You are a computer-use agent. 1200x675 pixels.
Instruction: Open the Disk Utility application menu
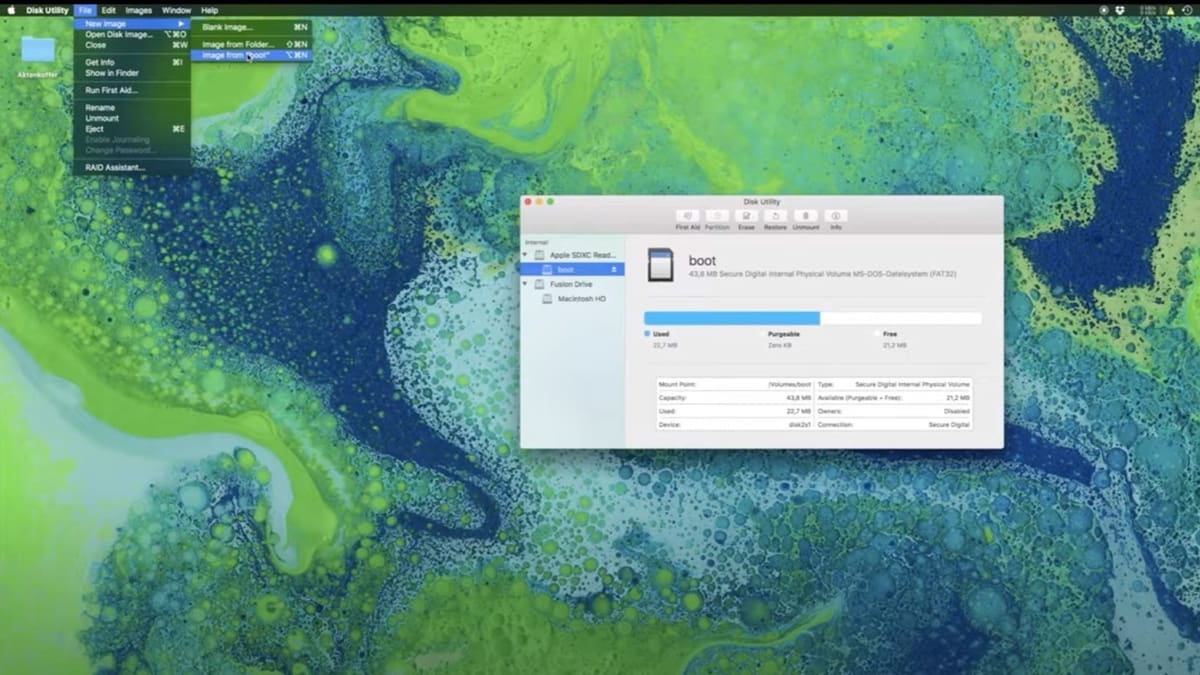pyautogui.click(x=47, y=10)
